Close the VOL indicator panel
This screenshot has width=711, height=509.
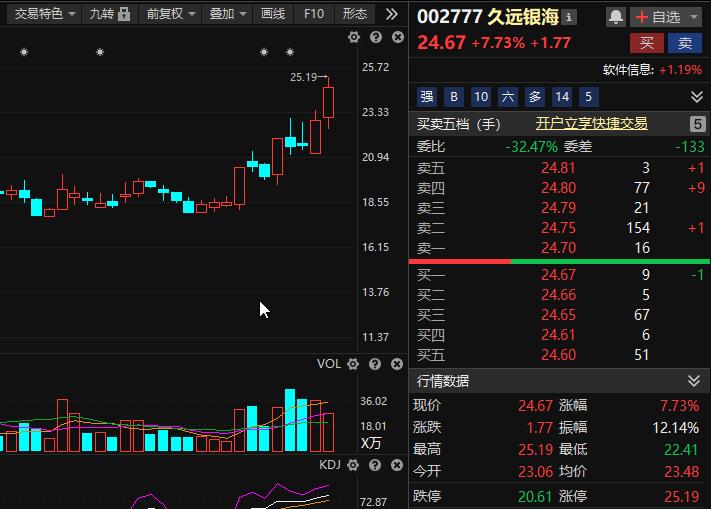coord(397,364)
